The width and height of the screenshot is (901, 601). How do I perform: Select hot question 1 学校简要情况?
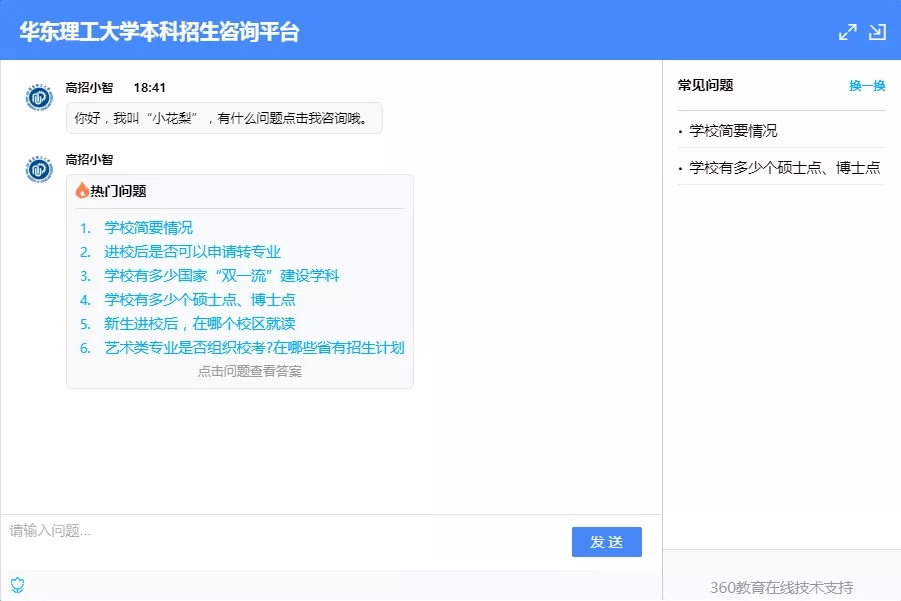[x=148, y=228]
